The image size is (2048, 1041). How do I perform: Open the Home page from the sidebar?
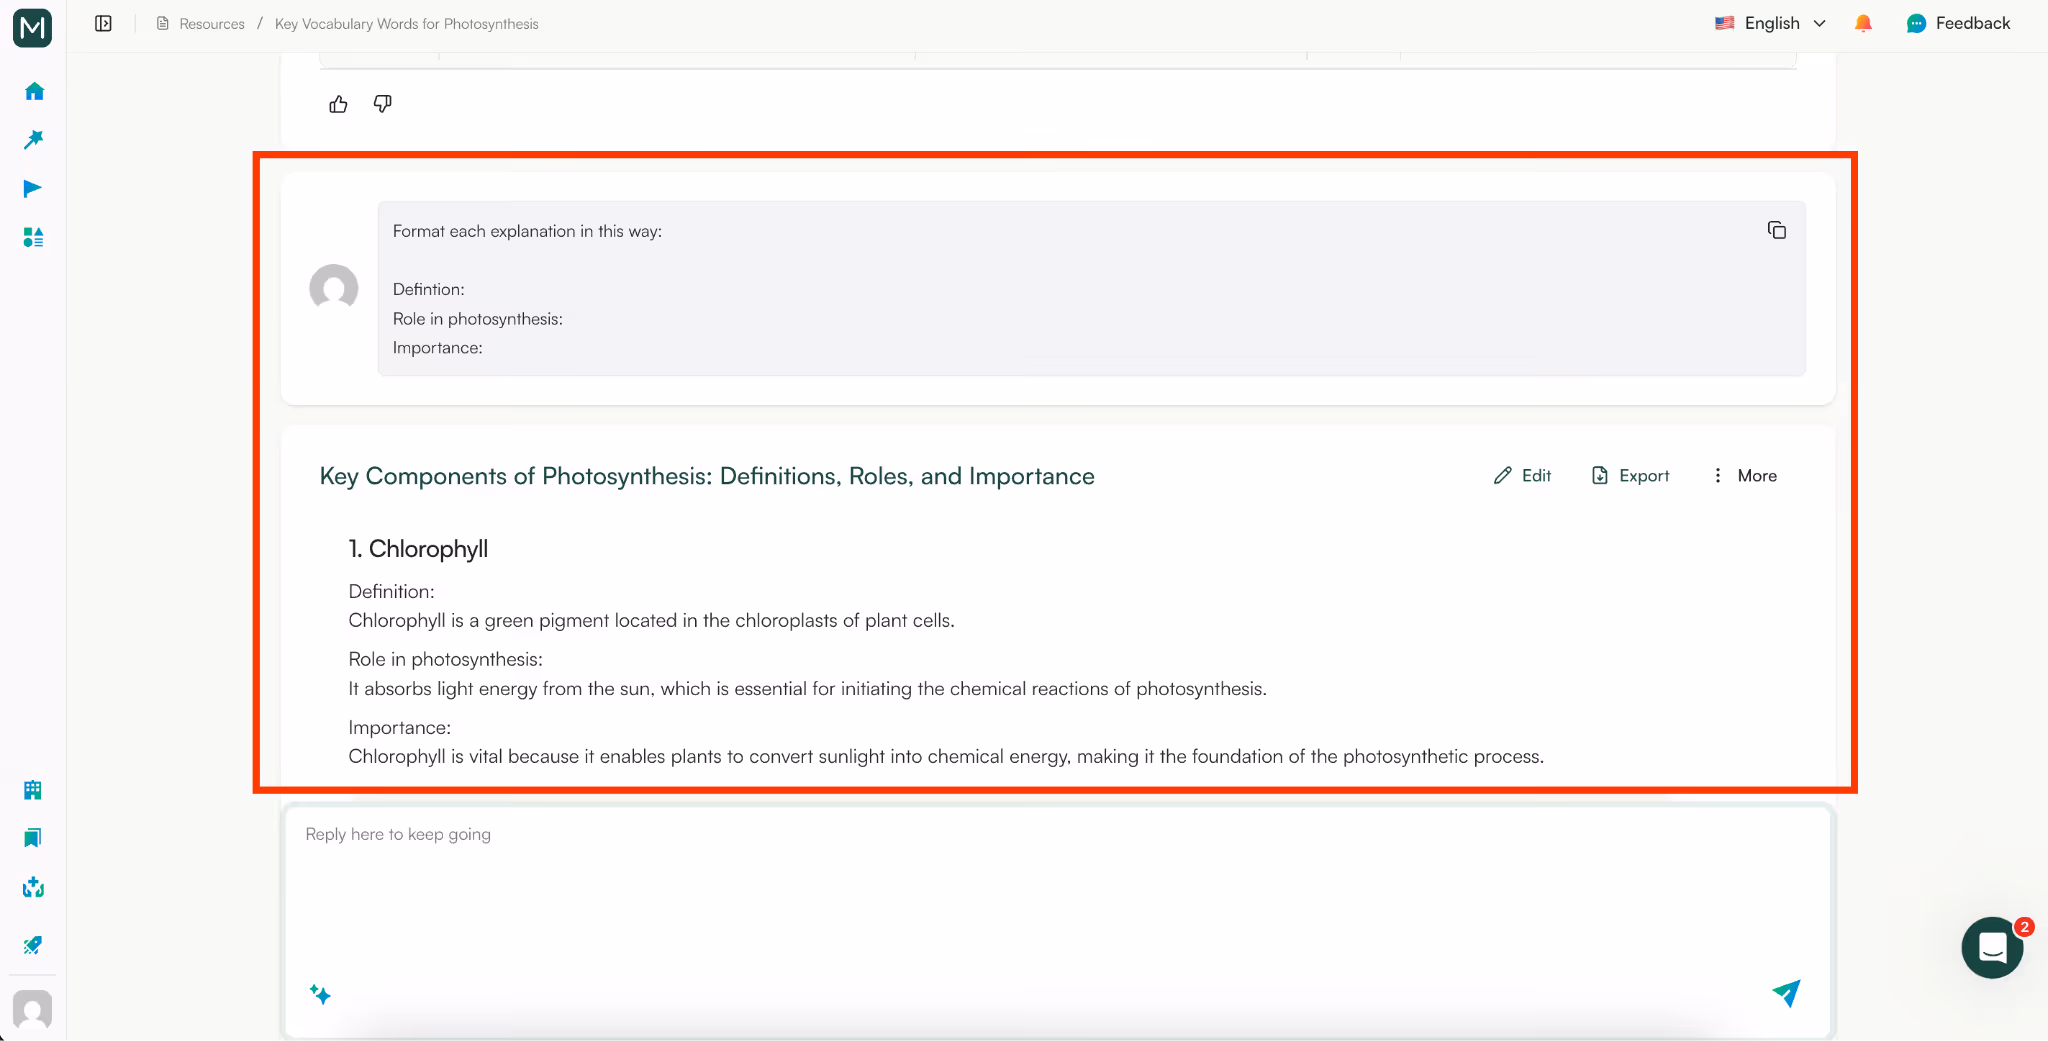point(33,91)
